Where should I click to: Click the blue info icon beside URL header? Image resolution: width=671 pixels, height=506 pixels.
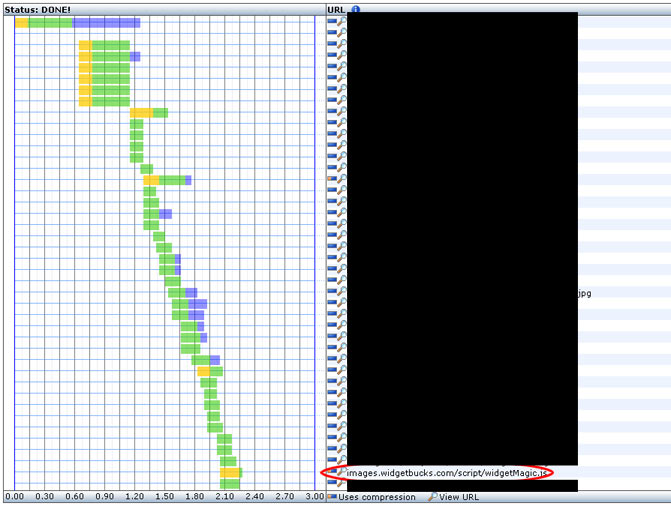click(356, 9)
